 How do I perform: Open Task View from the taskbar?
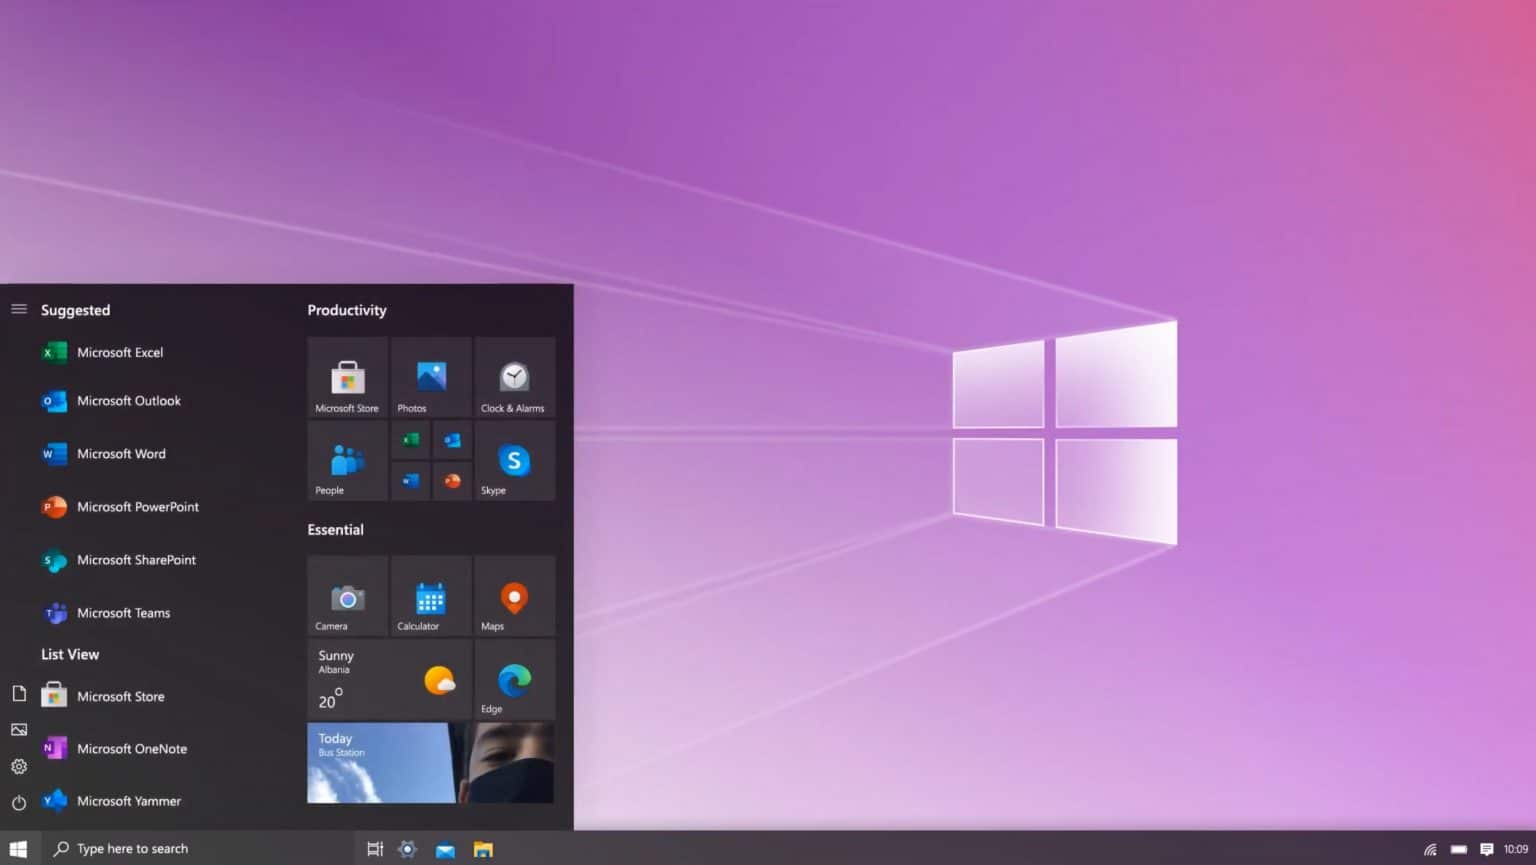point(374,848)
